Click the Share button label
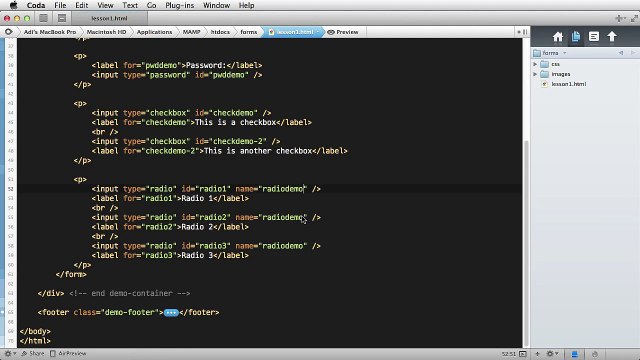 coord(37,353)
